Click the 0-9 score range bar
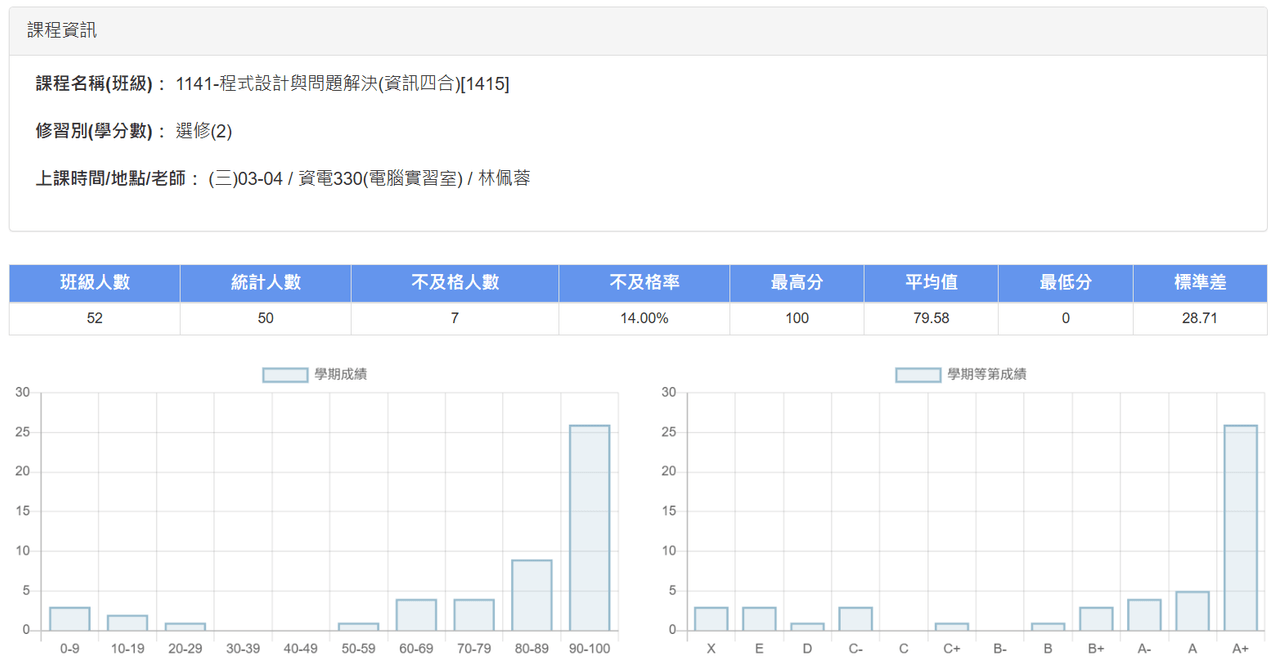1279x661 pixels. tap(70, 619)
